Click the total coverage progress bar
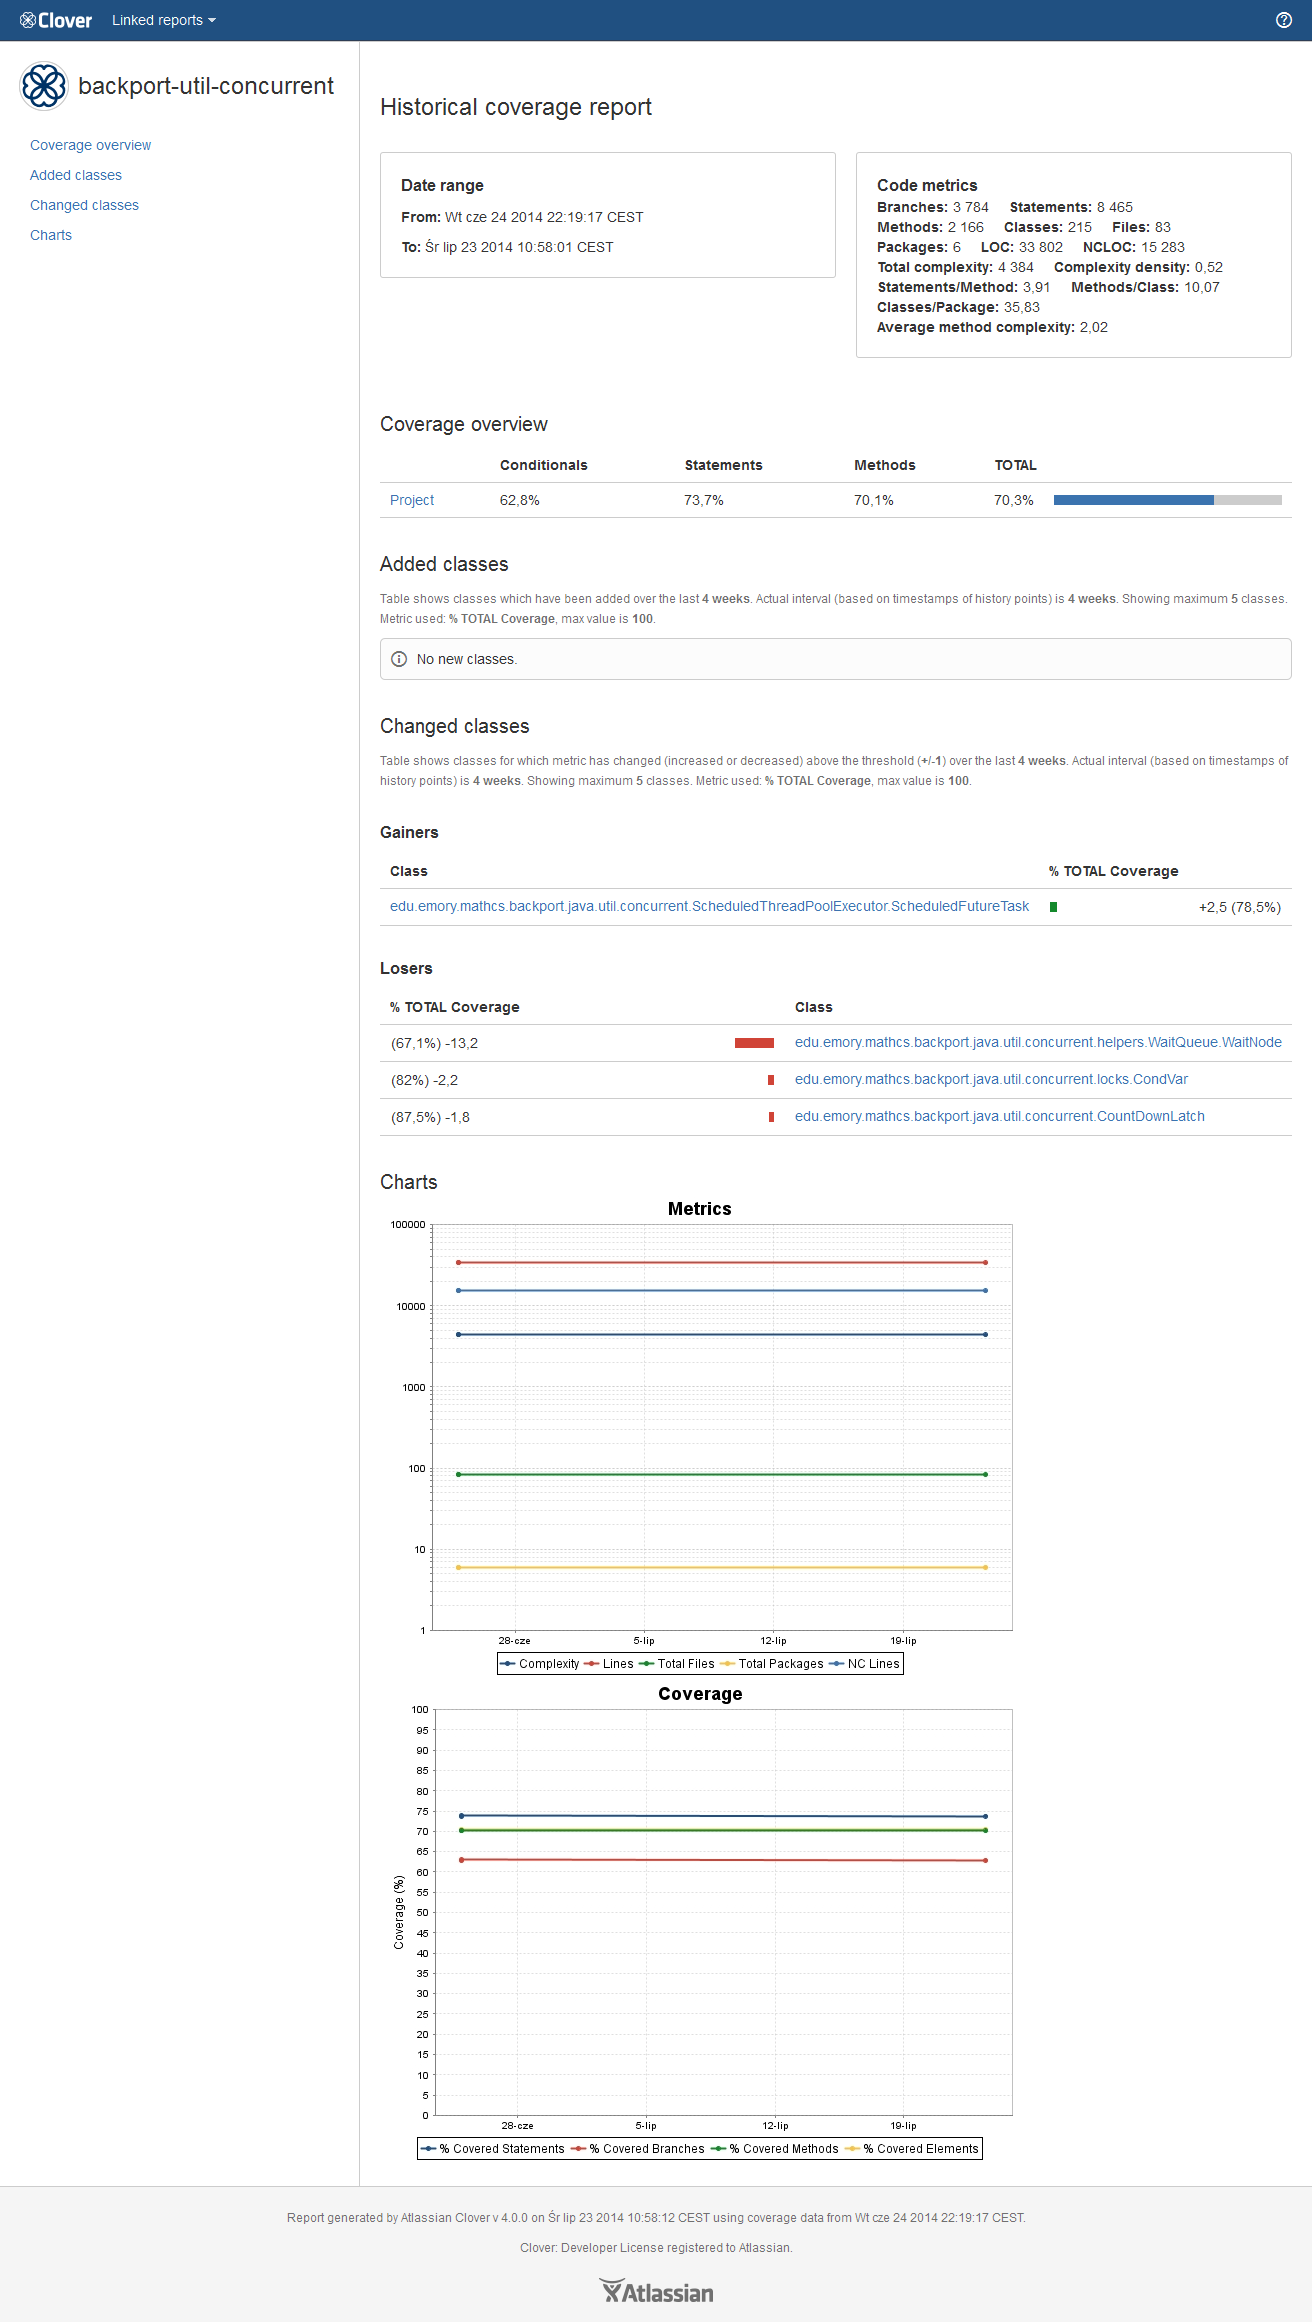1312x2322 pixels. tap(1167, 500)
